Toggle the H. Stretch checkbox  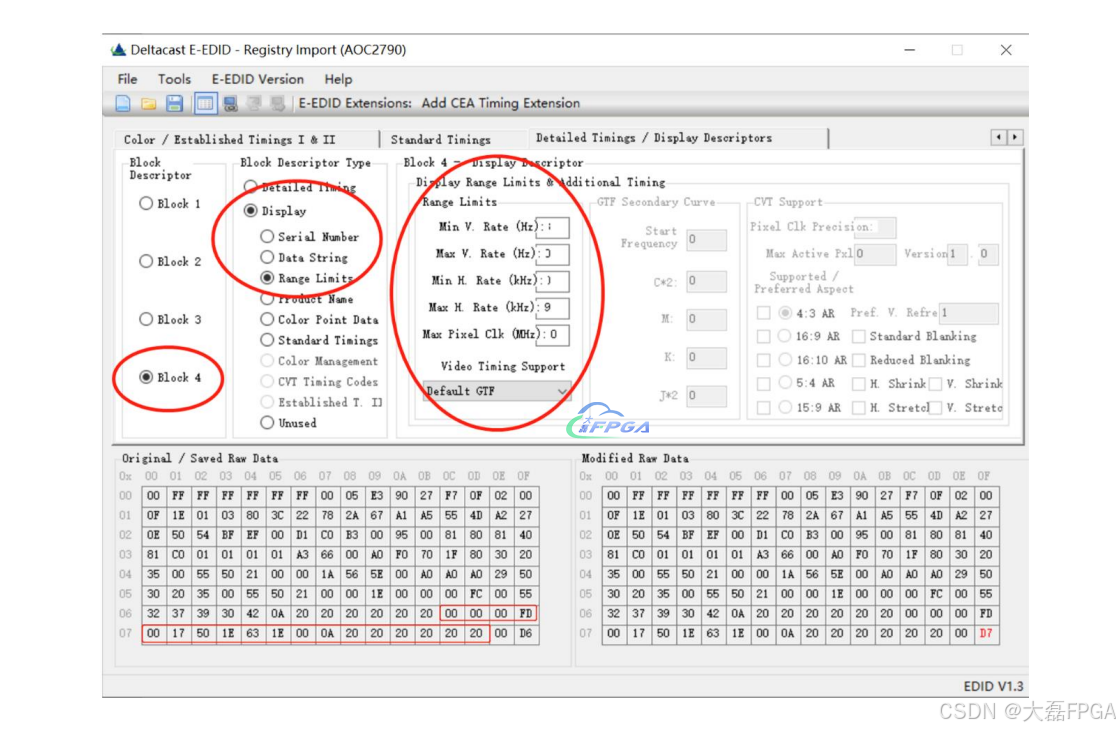(x=859, y=407)
